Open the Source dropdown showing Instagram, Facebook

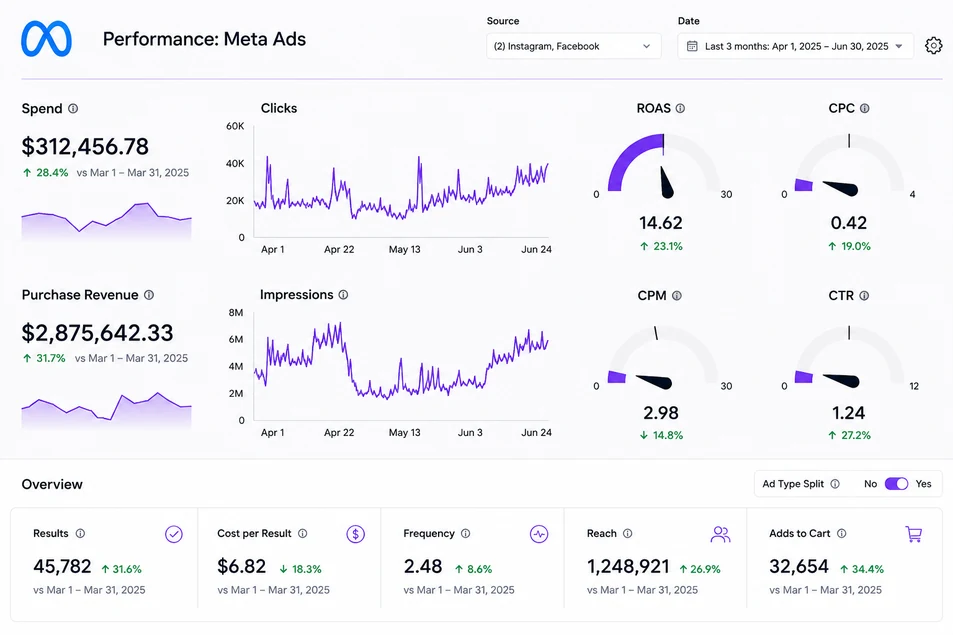tap(574, 46)
